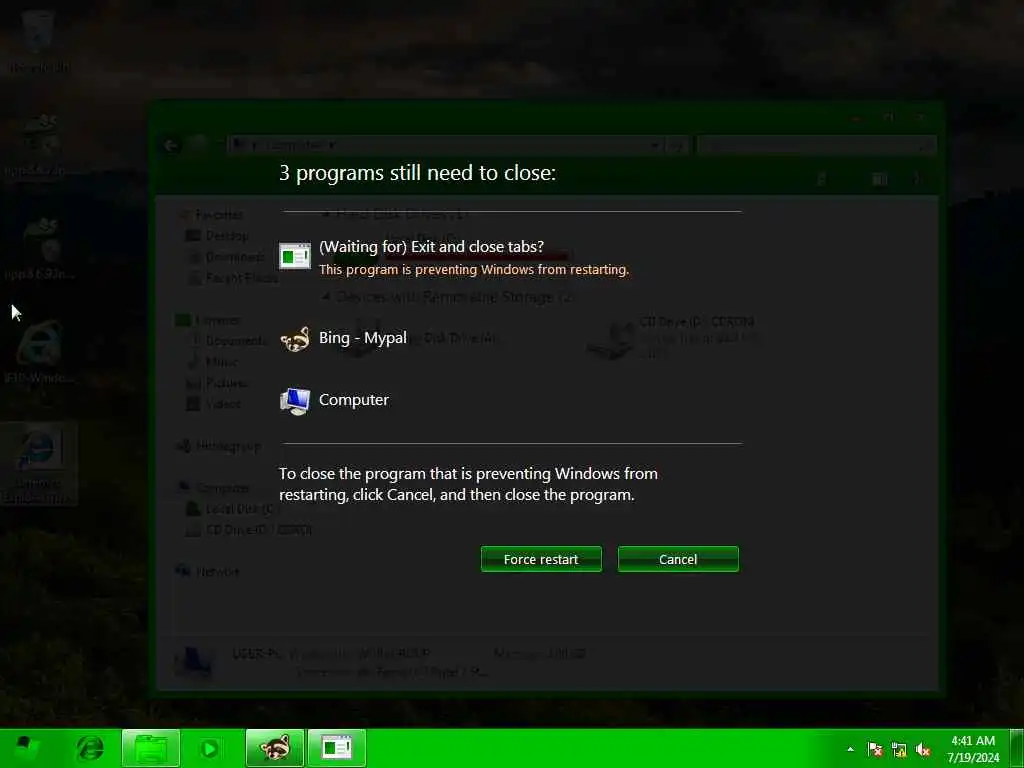The image size is (1024, 768).
Task: Click the "(Waiting for) Exit and close tabs?" text
Action: tap(431, 247)
